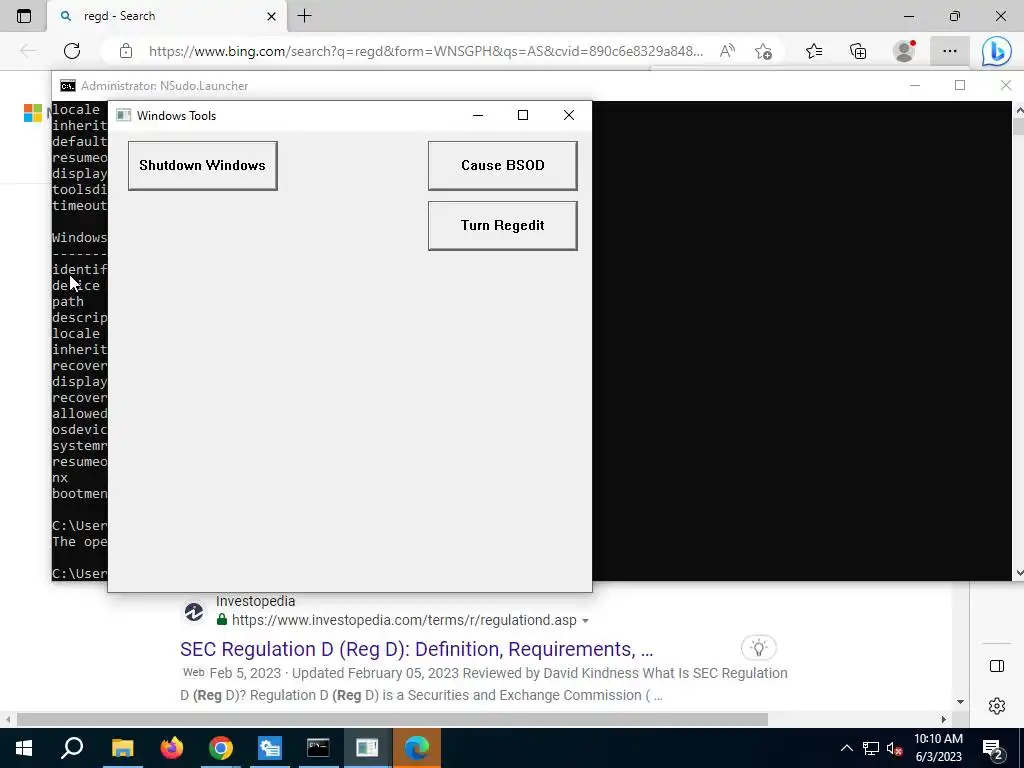Viewport: 1024px width, 768px height.
Task: Click the Bing URL address bar
Action: coord(426,51)
